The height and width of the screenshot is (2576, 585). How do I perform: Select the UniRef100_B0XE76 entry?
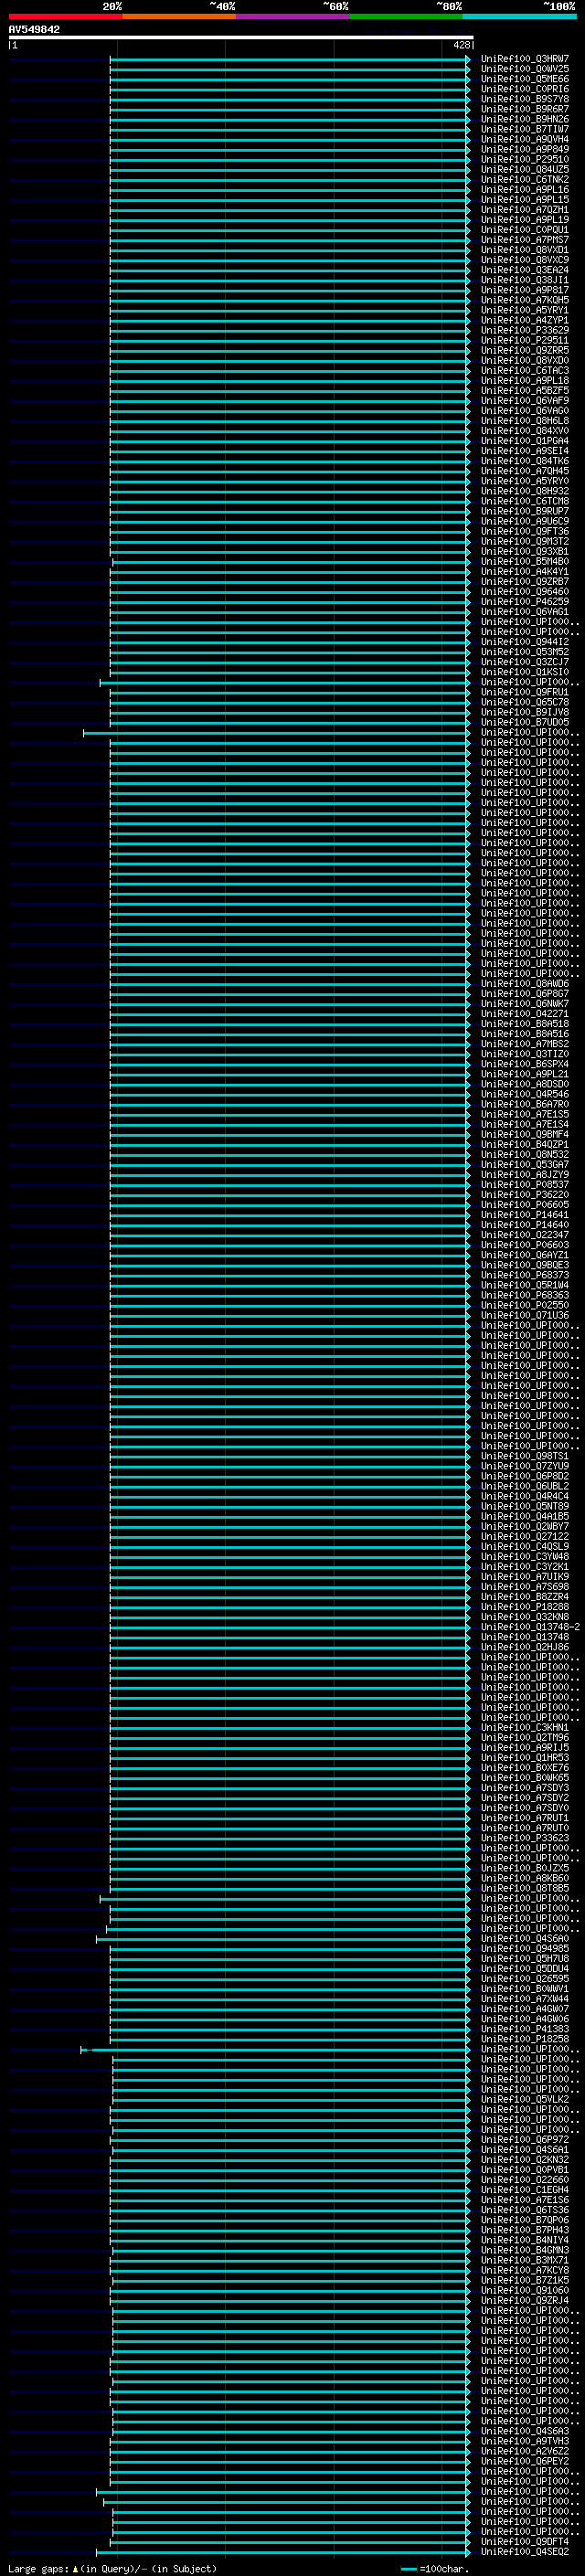525,1767
